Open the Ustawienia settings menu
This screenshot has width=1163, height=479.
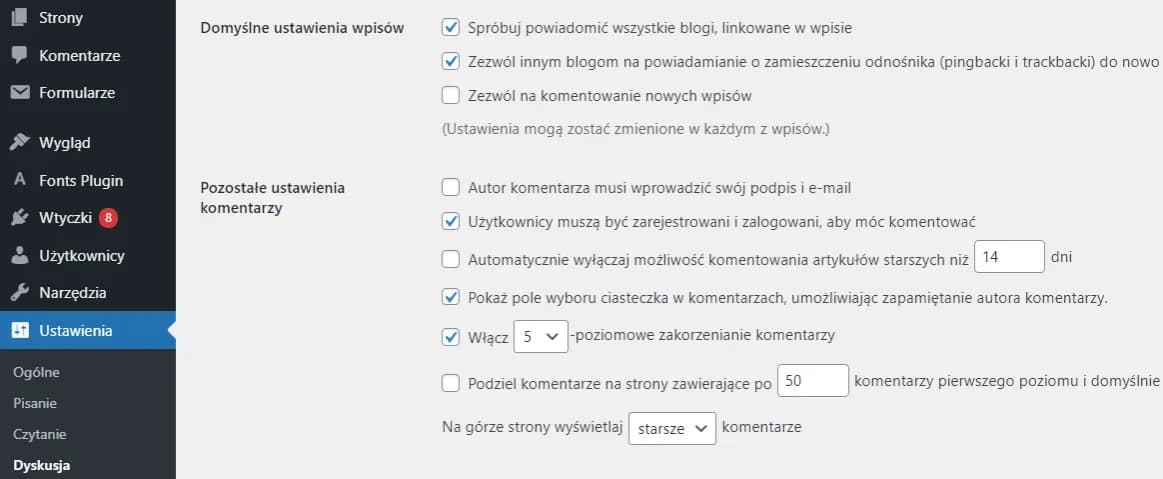pos(76,331)
